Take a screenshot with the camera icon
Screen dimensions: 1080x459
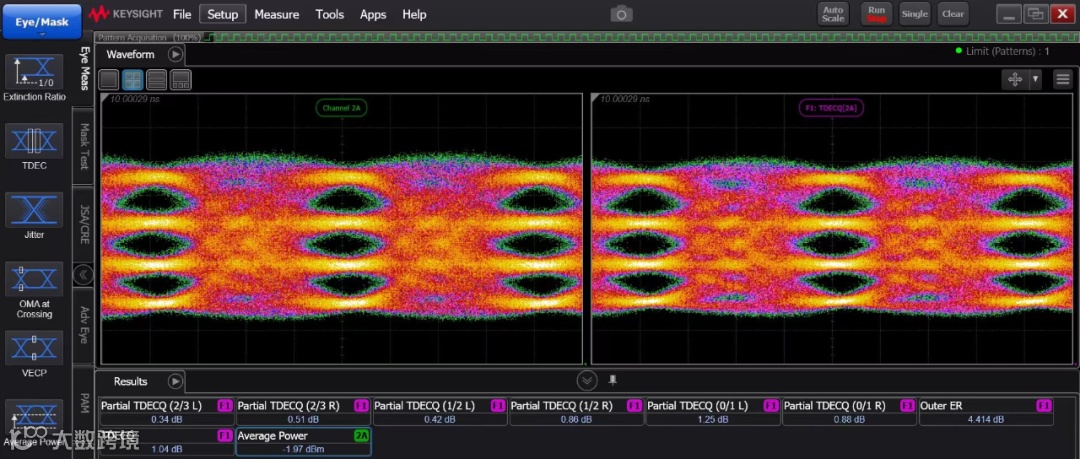tap(622, 14)
